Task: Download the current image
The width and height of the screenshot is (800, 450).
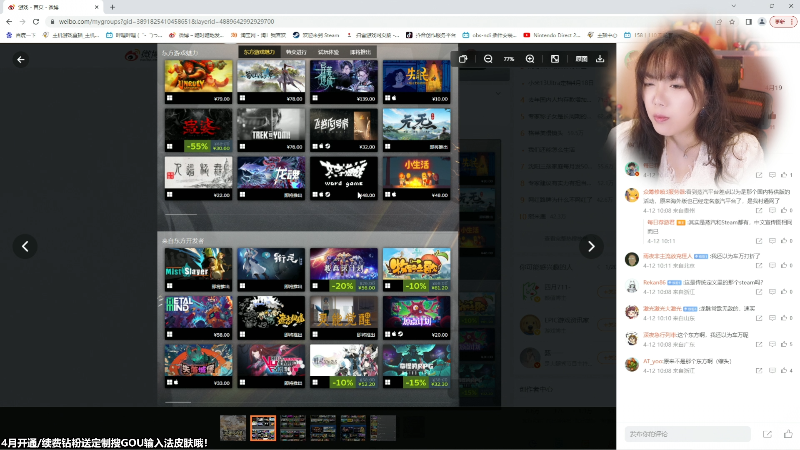Action: point(600,59)
